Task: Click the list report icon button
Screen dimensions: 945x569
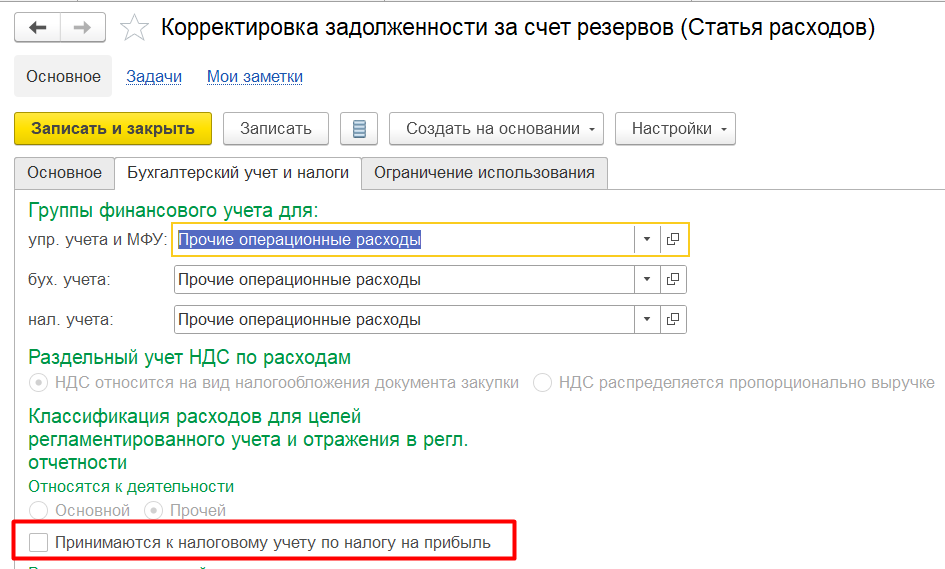Action: point(359,129)
